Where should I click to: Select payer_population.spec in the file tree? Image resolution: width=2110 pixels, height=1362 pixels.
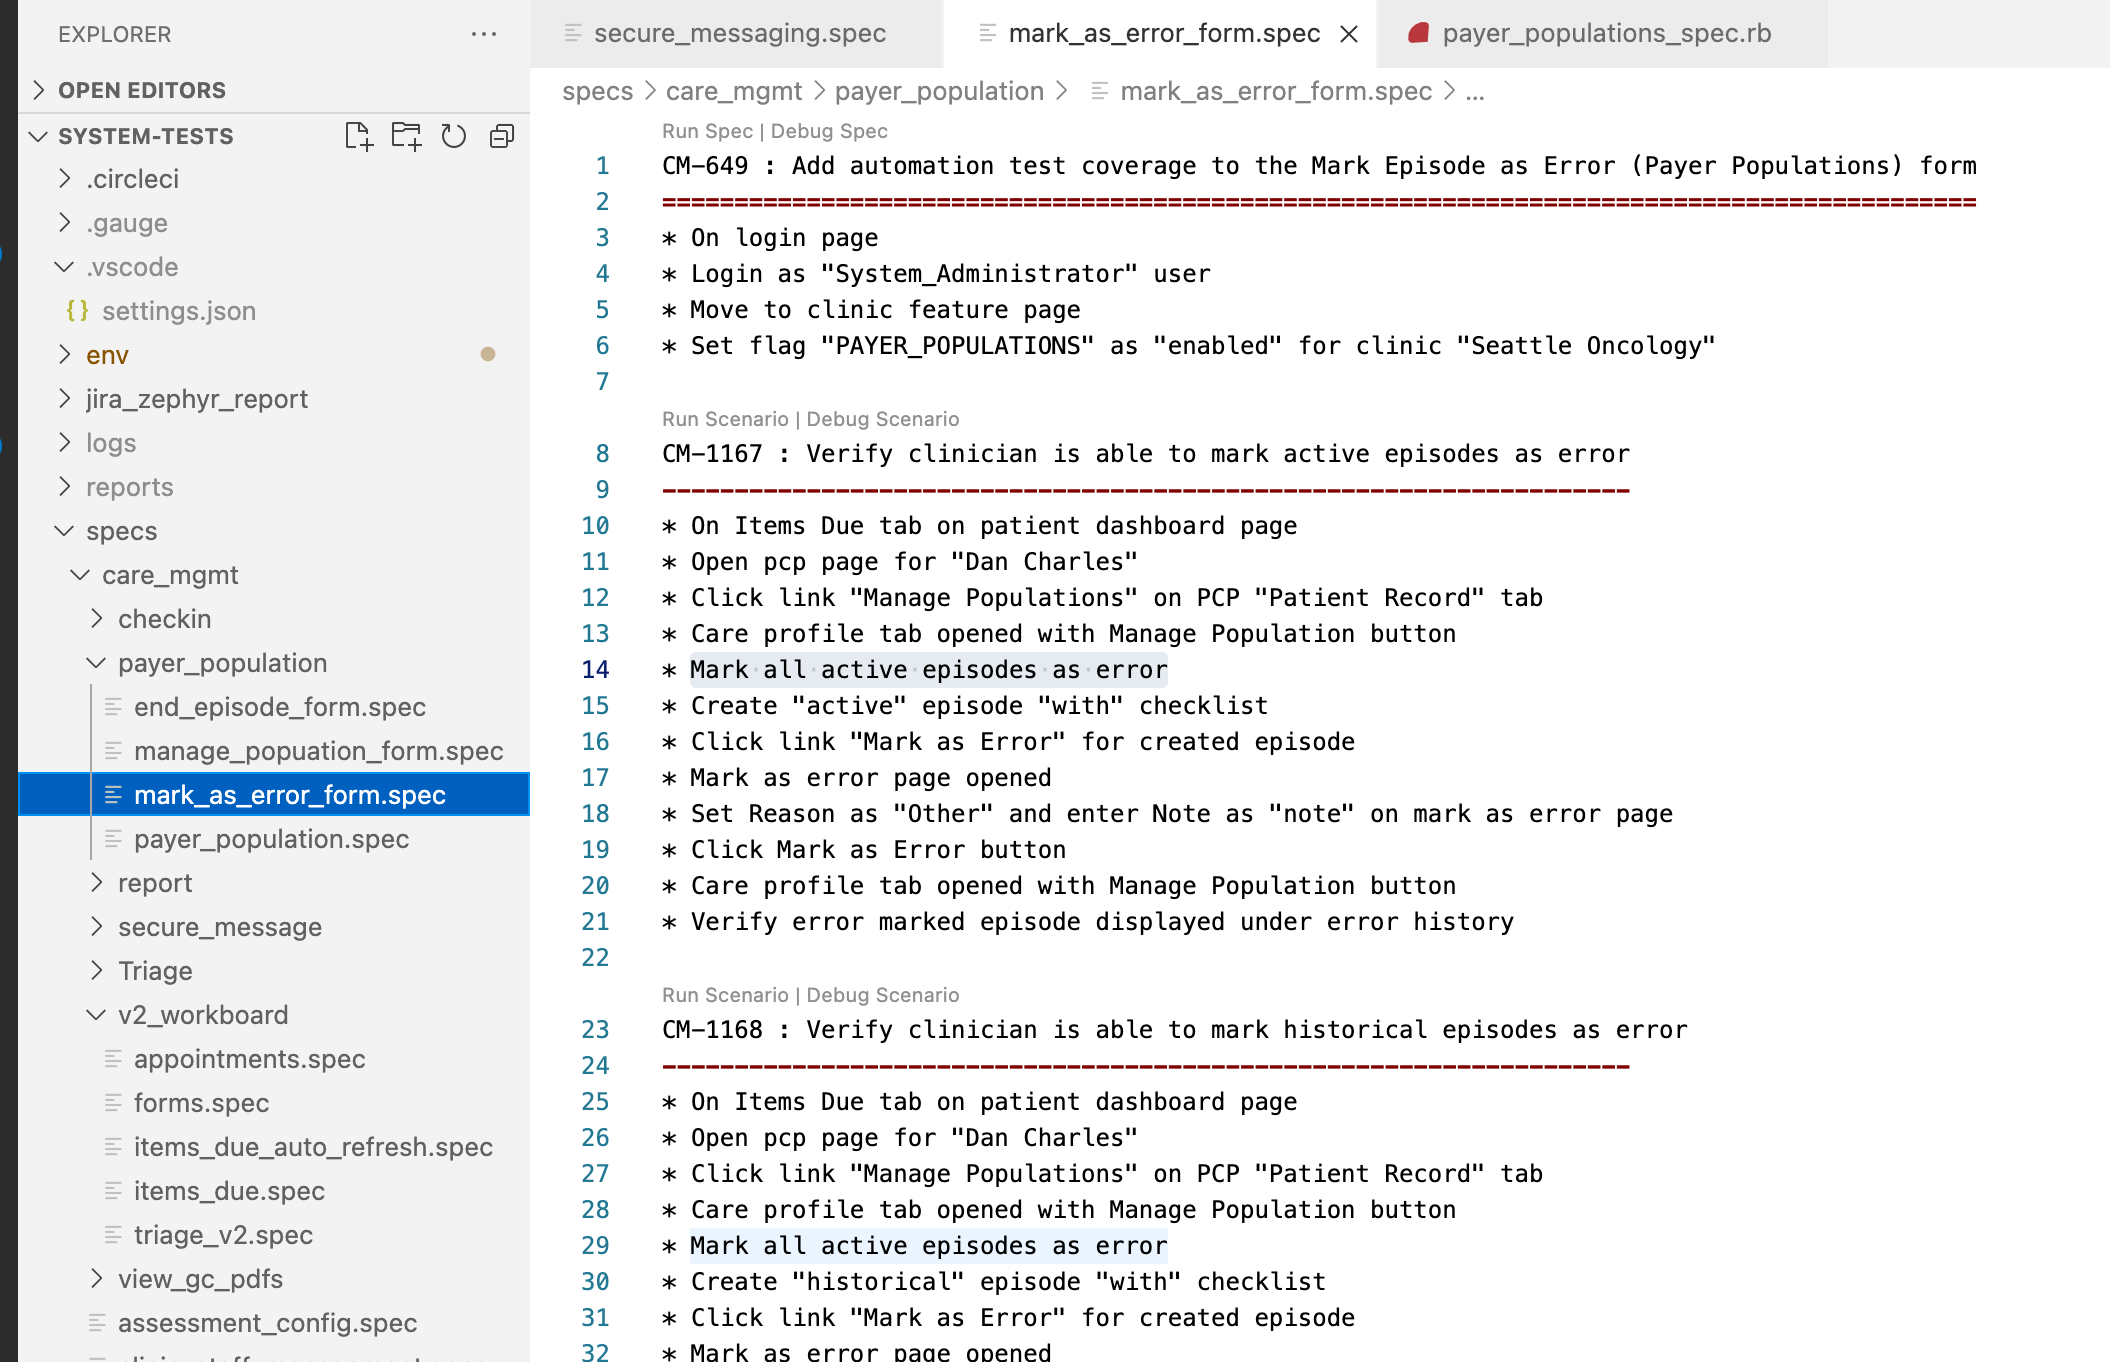coord(272,839)
